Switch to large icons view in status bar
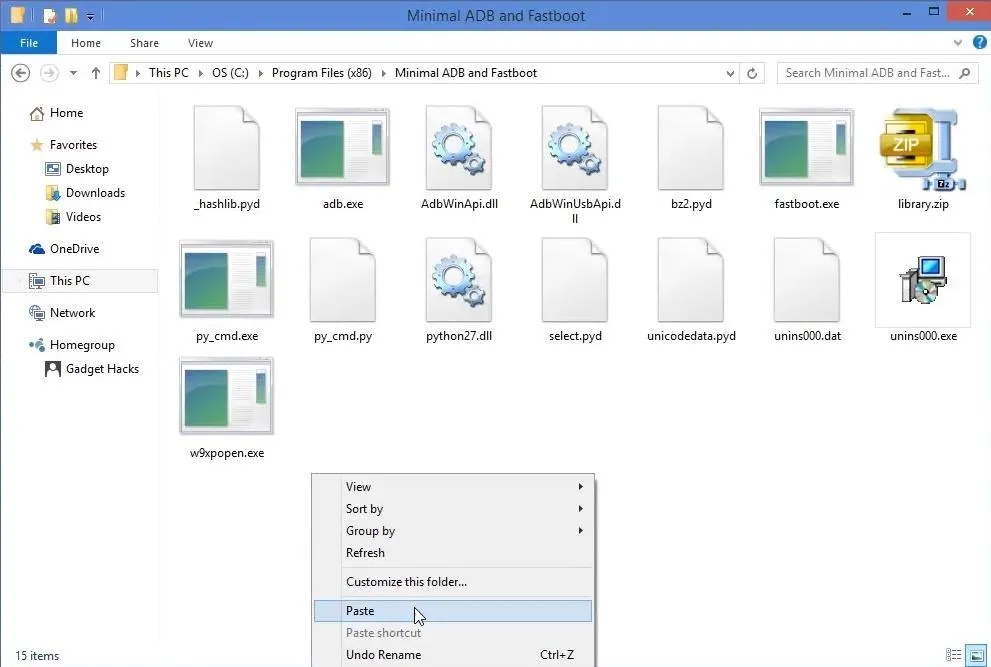The image size is (991, 667). tap(976, 655)
